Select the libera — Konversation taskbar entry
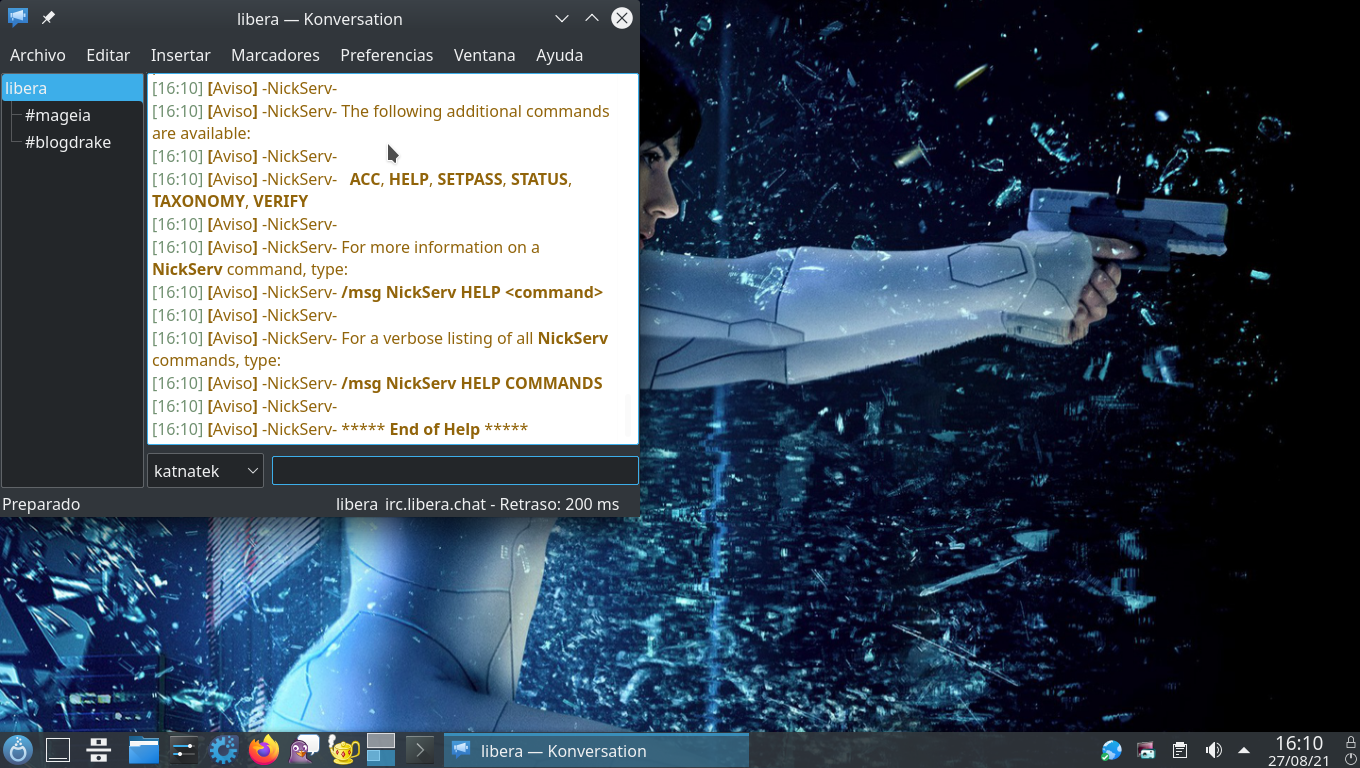 596,750
